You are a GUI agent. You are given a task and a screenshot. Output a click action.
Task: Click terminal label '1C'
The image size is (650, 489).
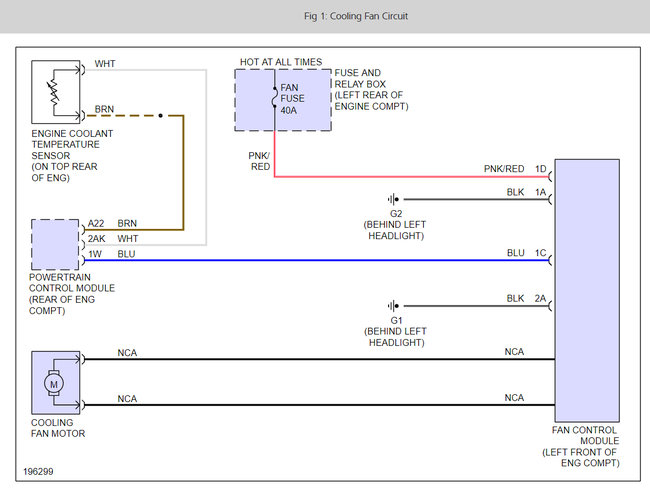point(541,253)
